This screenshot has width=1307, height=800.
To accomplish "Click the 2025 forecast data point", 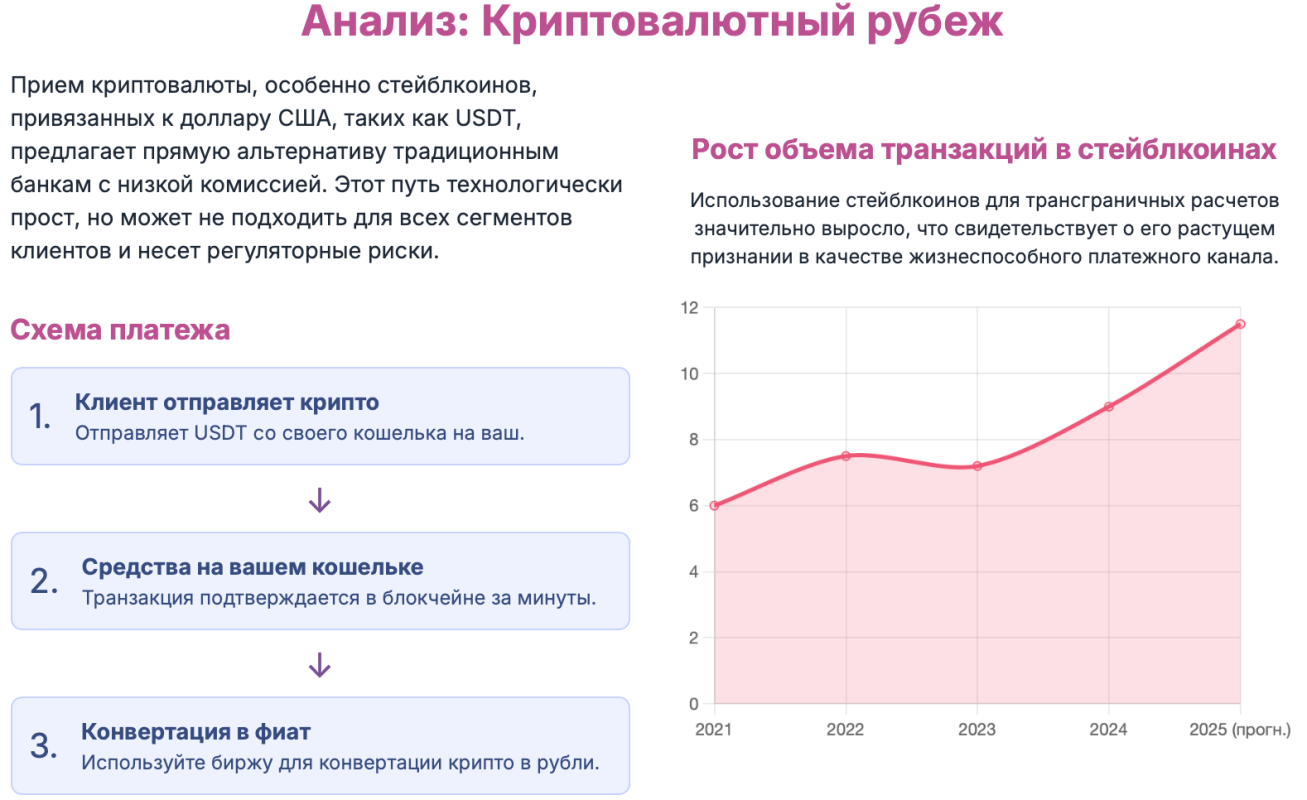I will 1240,324.
